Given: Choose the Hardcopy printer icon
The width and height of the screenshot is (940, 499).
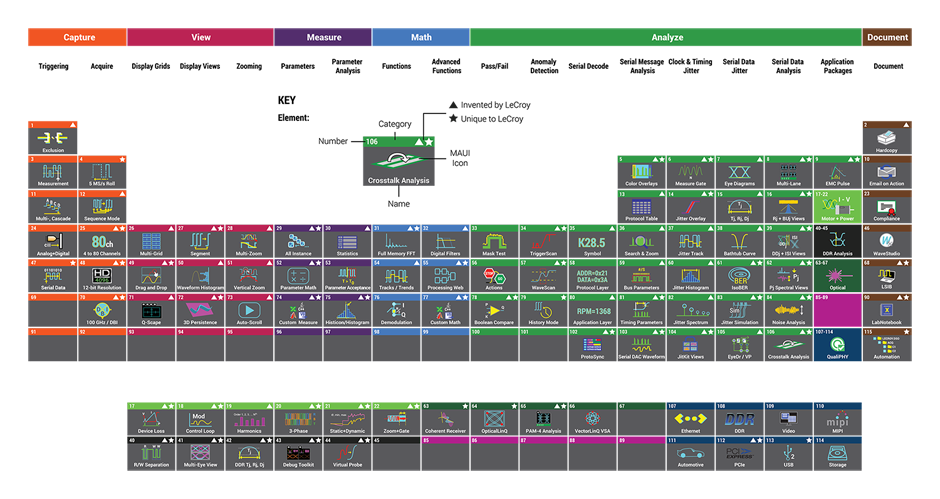Looking at the screenshot, I should (x=887, y=138).
